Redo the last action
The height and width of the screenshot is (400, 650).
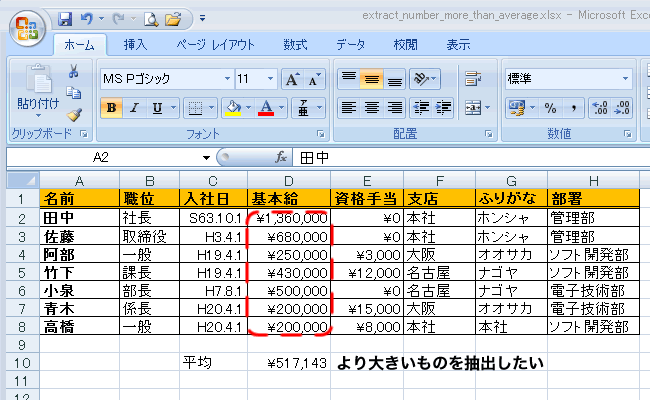coord(119,19)
